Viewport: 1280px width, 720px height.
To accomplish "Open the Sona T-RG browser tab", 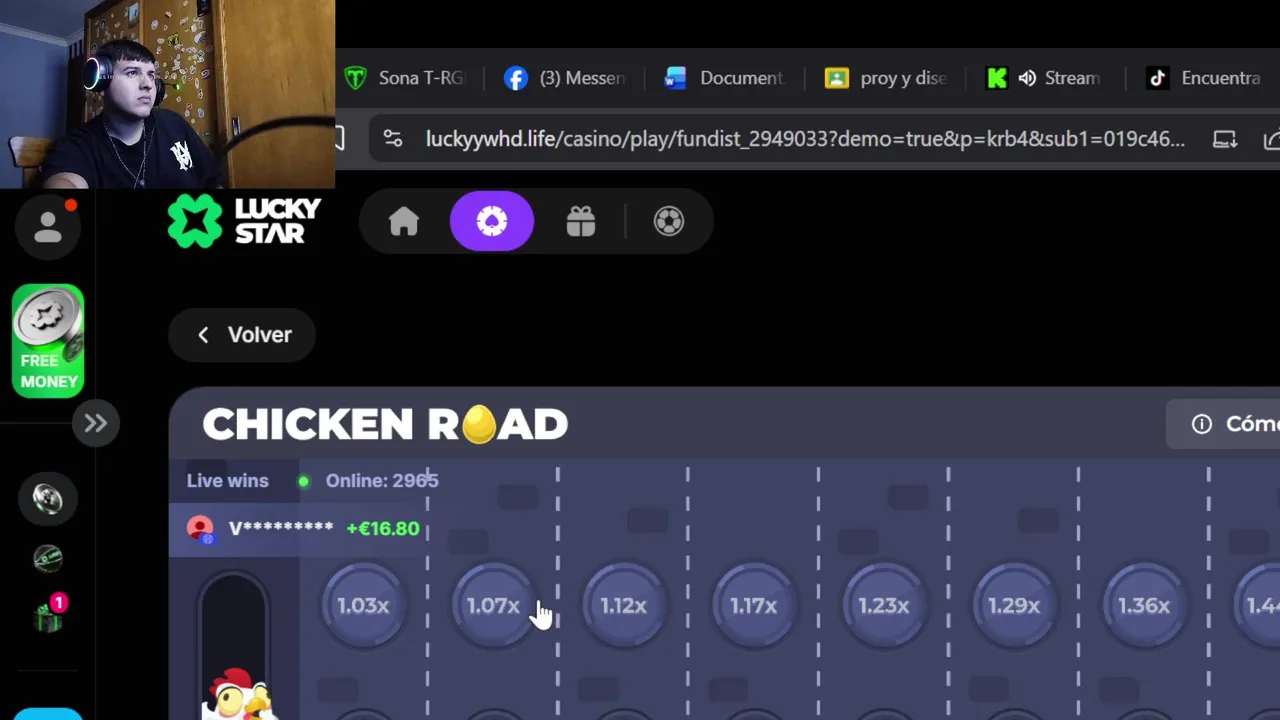I will (x=404, y=78).
